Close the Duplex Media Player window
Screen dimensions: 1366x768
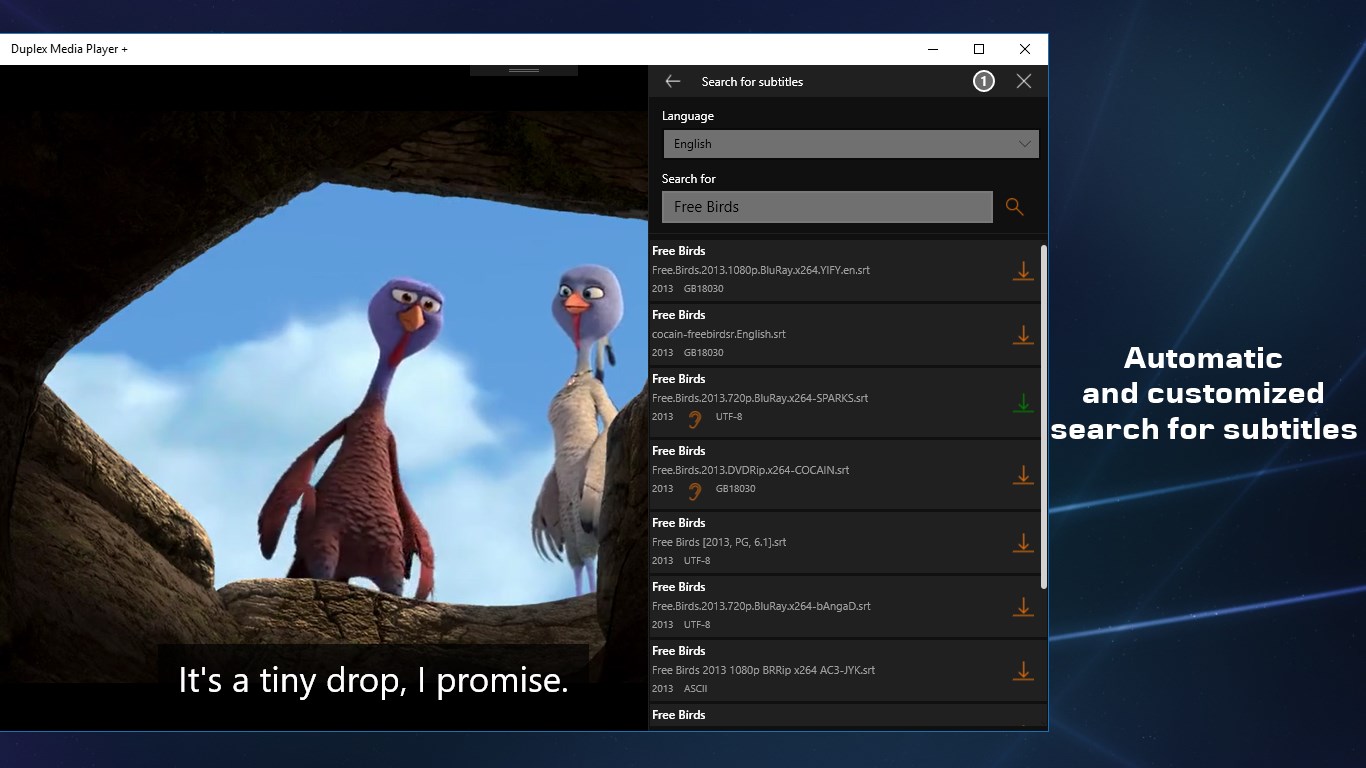click(x=1025, y=49)
